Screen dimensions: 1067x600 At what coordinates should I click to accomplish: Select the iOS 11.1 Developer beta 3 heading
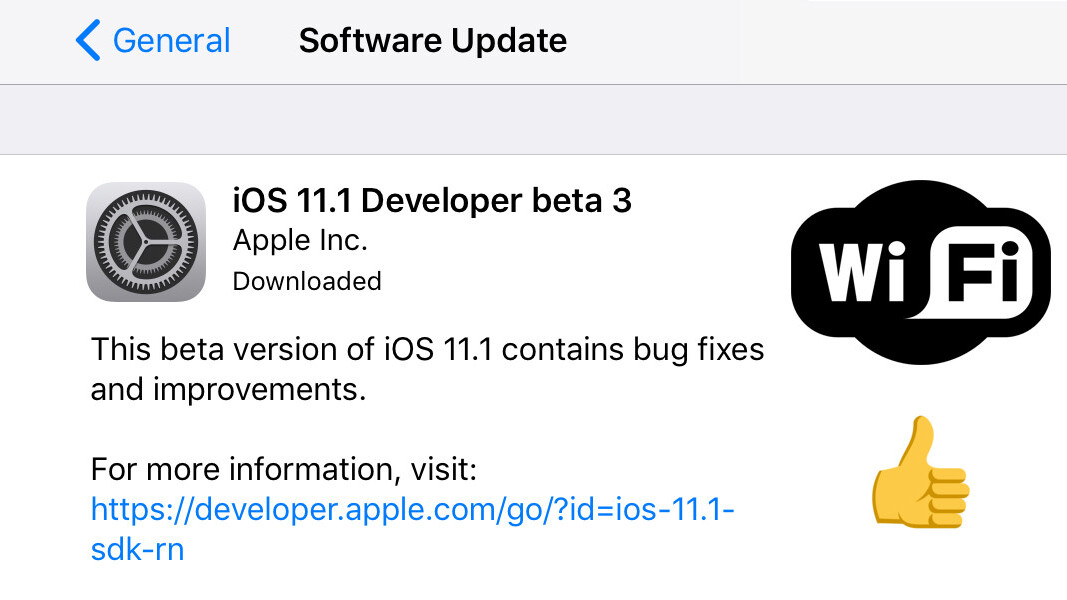[x=432, y=201]
